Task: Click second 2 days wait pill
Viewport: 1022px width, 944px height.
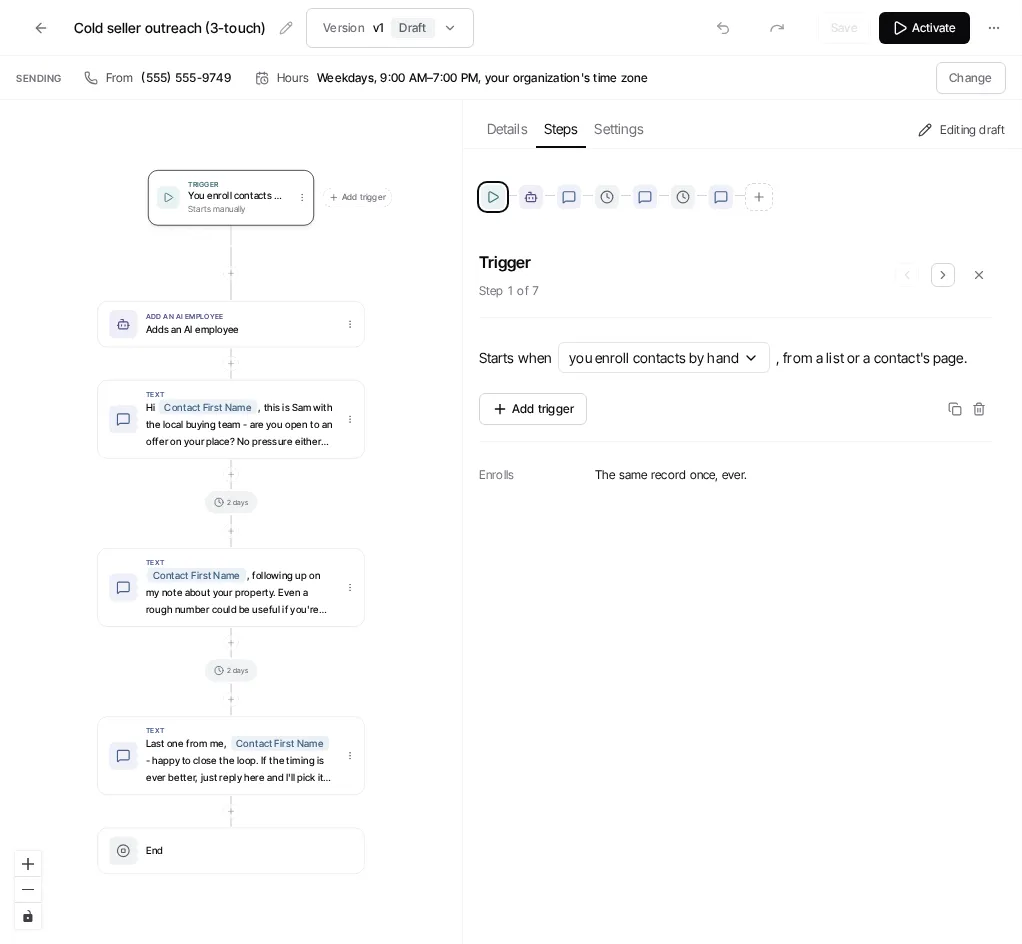Action: coord(231,670)
